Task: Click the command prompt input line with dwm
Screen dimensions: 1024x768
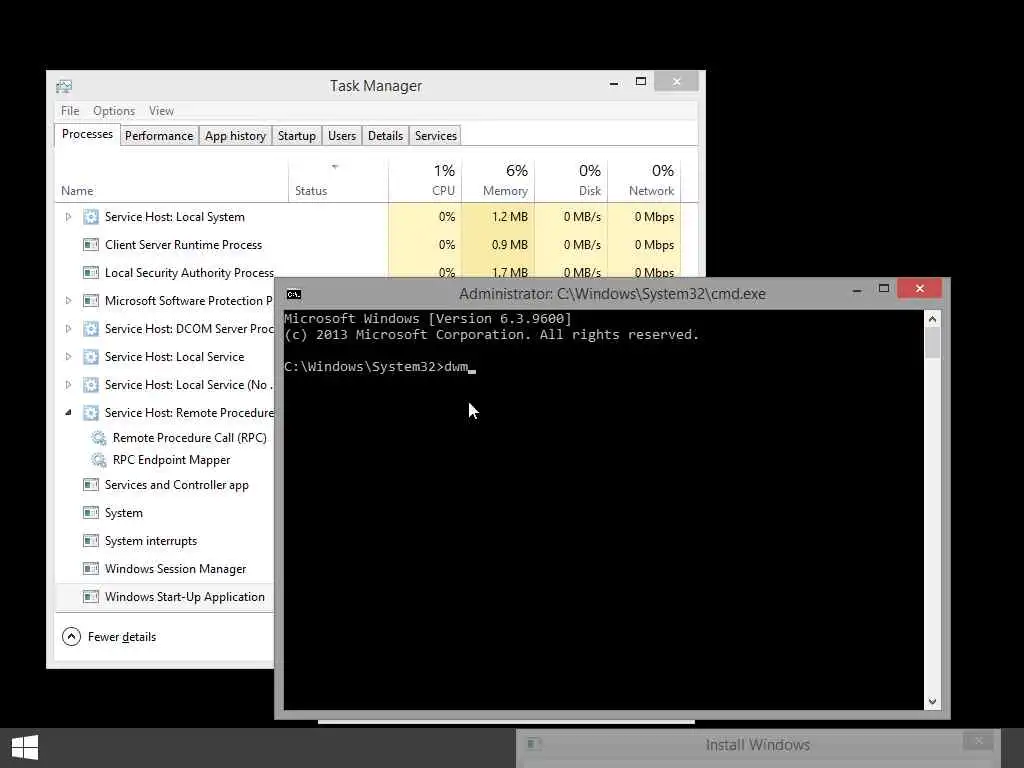Action: [x=380, y=366]
